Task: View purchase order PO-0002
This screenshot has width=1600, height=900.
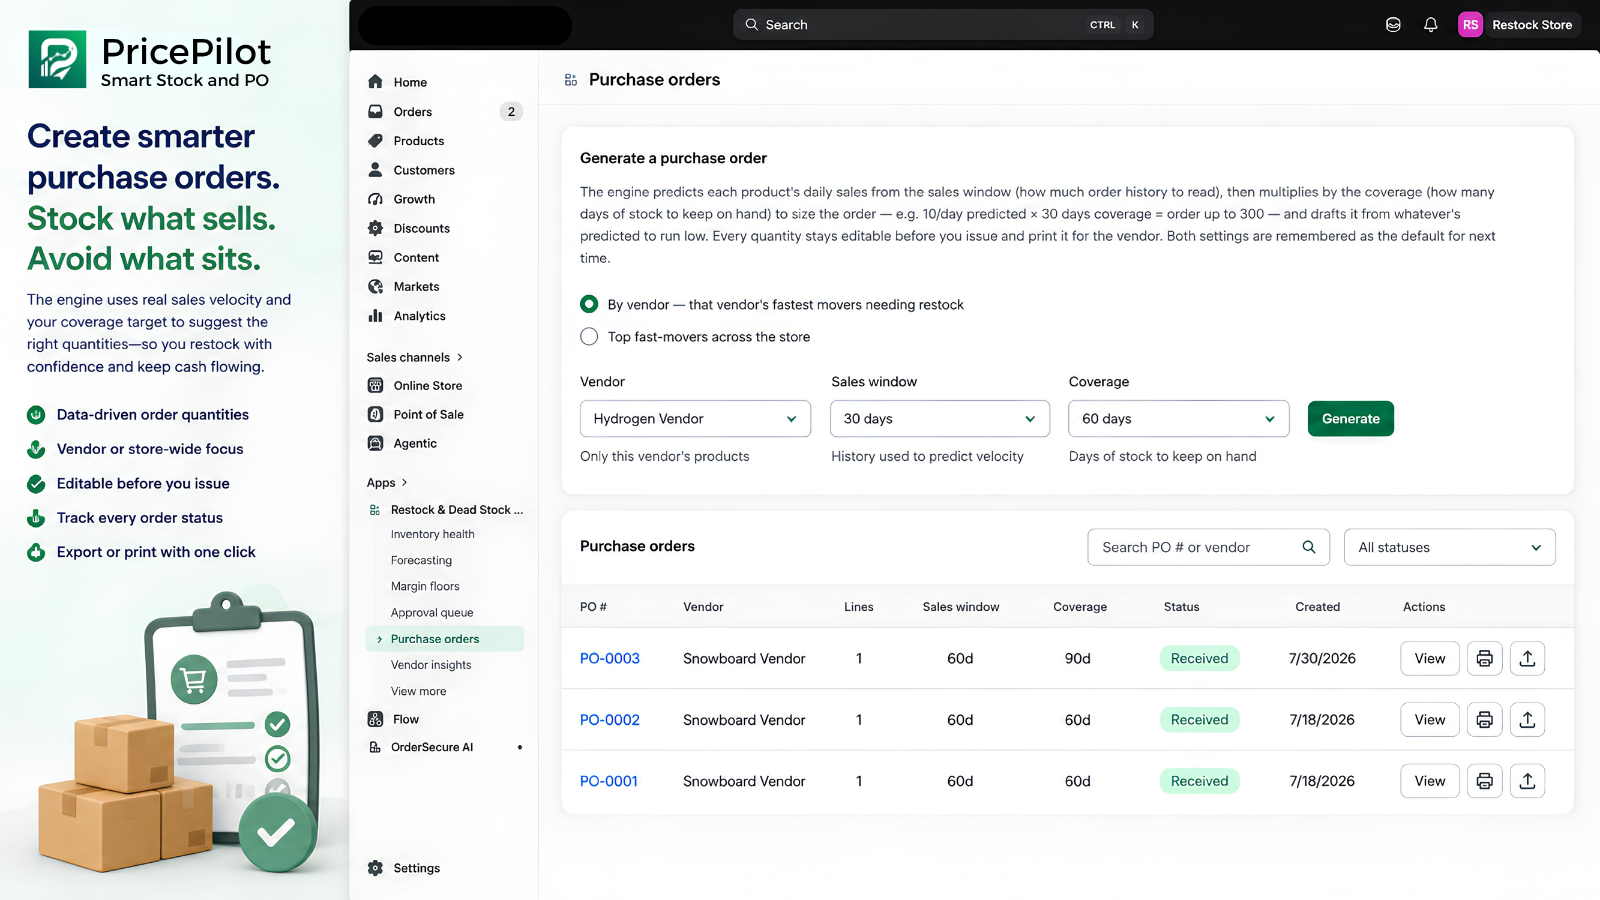Action: pyautogui.click(x=1430, y=720)
